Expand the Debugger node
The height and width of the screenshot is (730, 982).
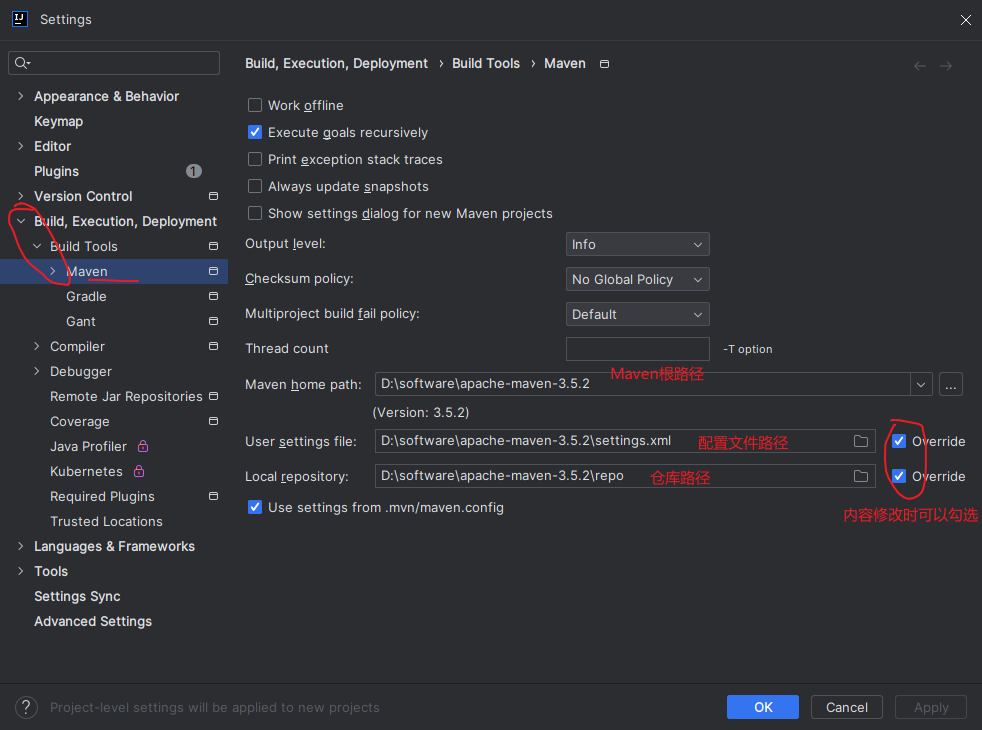point(37,371)
